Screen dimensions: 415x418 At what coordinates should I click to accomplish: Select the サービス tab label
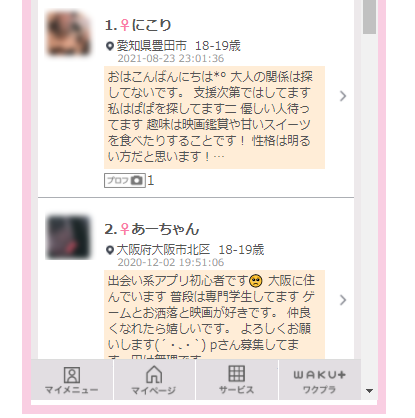(x=237, y=390)
